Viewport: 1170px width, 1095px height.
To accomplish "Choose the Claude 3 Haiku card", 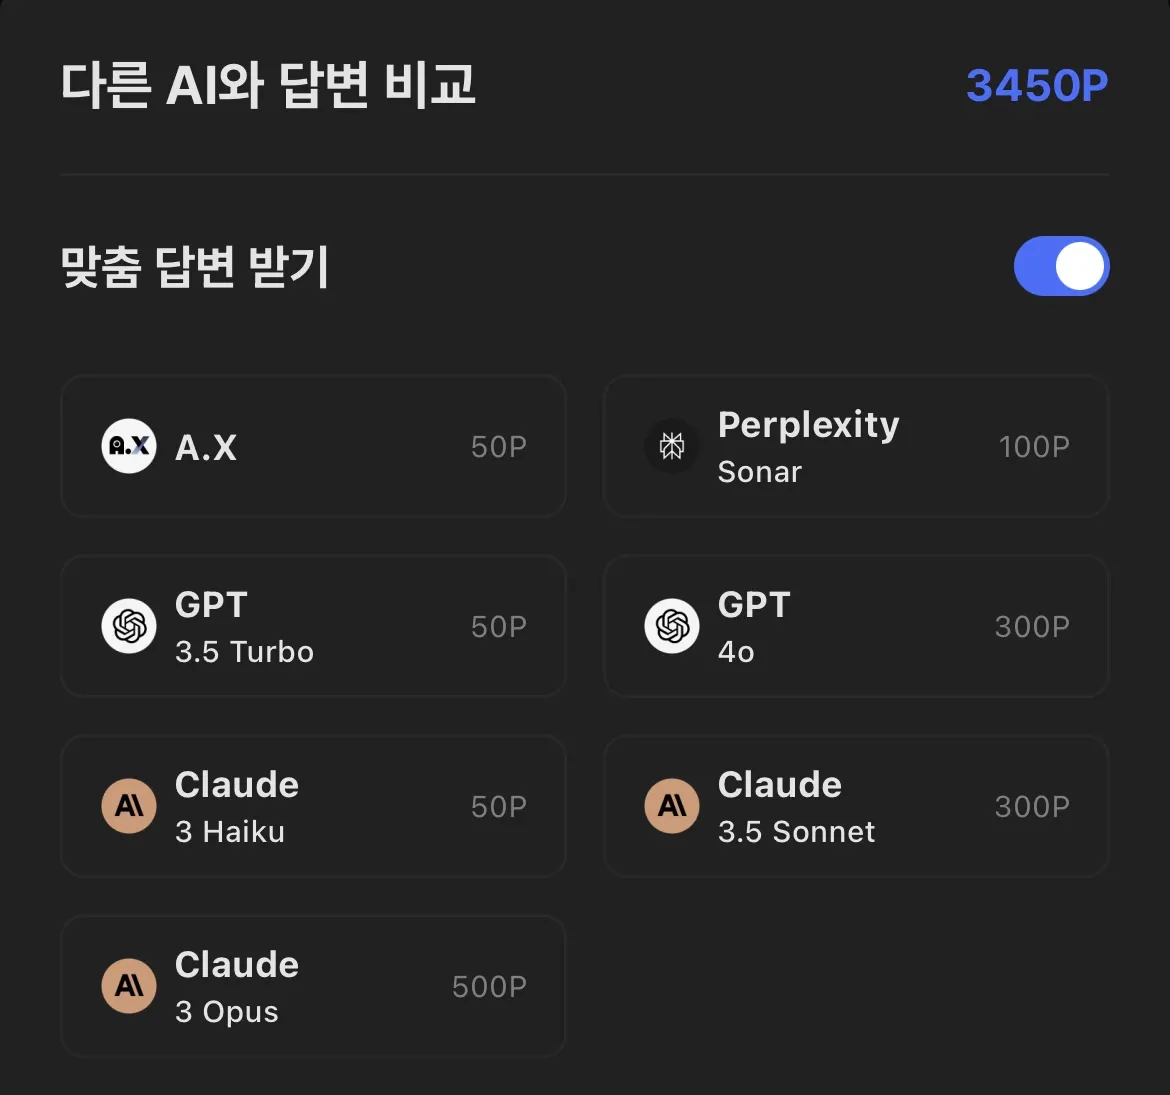I will (x=313, y=806).
